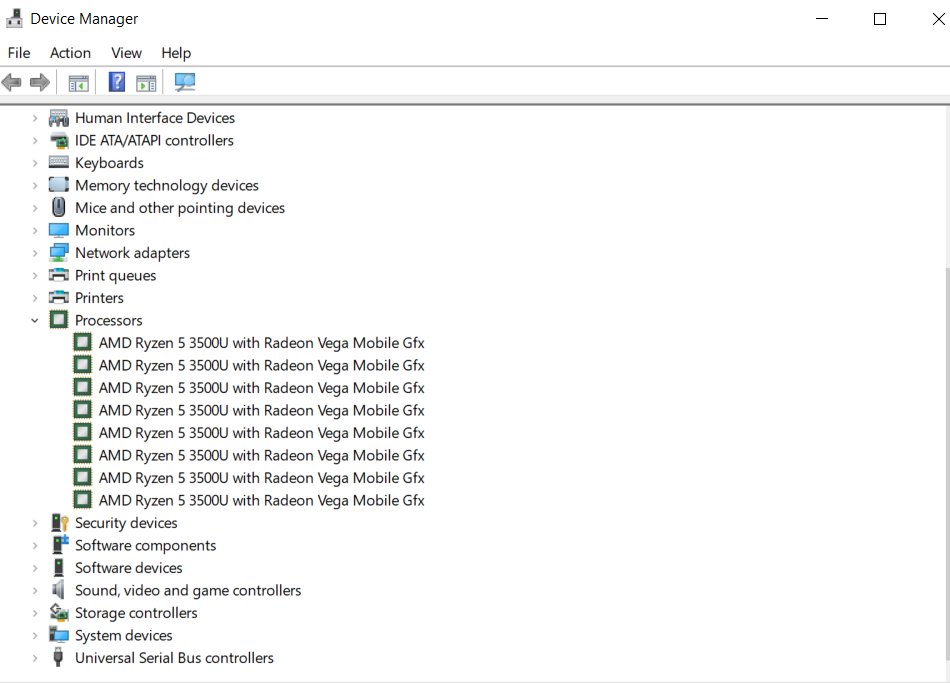Expand the Storage controllers node

(35, 613)
